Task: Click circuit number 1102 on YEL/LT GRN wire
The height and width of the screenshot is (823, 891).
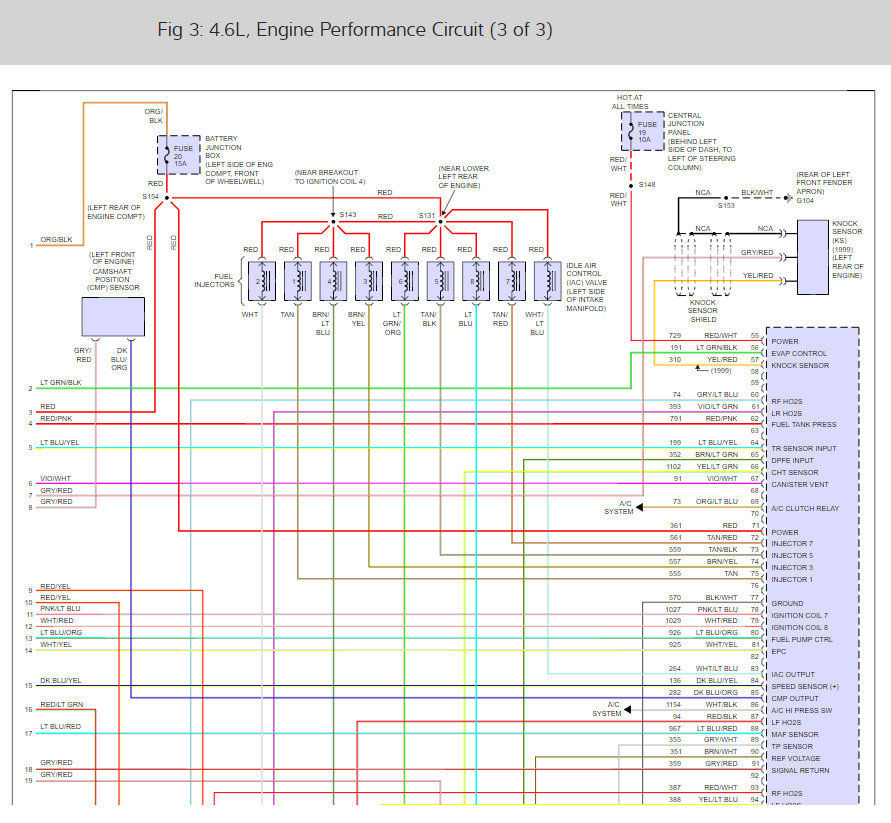Action: pos(673,466)
